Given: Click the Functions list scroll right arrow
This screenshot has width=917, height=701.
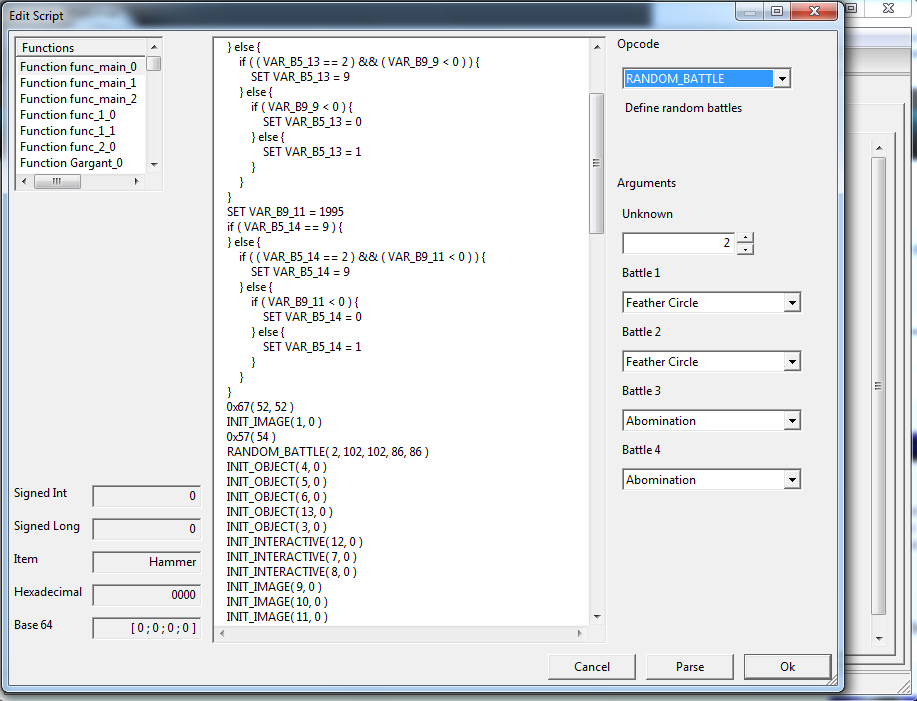Looking at the screenshot, I should coord(136,181).
